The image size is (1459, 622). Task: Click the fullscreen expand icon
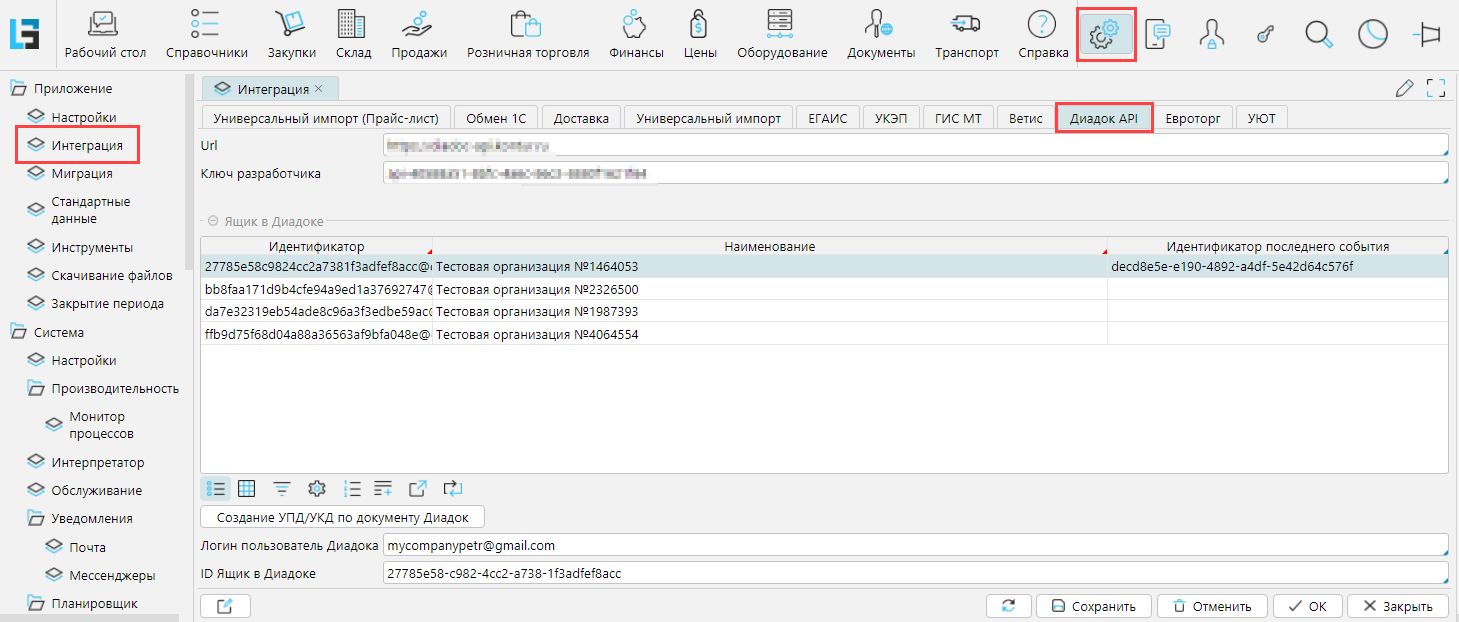click(x=1436, y=88)
